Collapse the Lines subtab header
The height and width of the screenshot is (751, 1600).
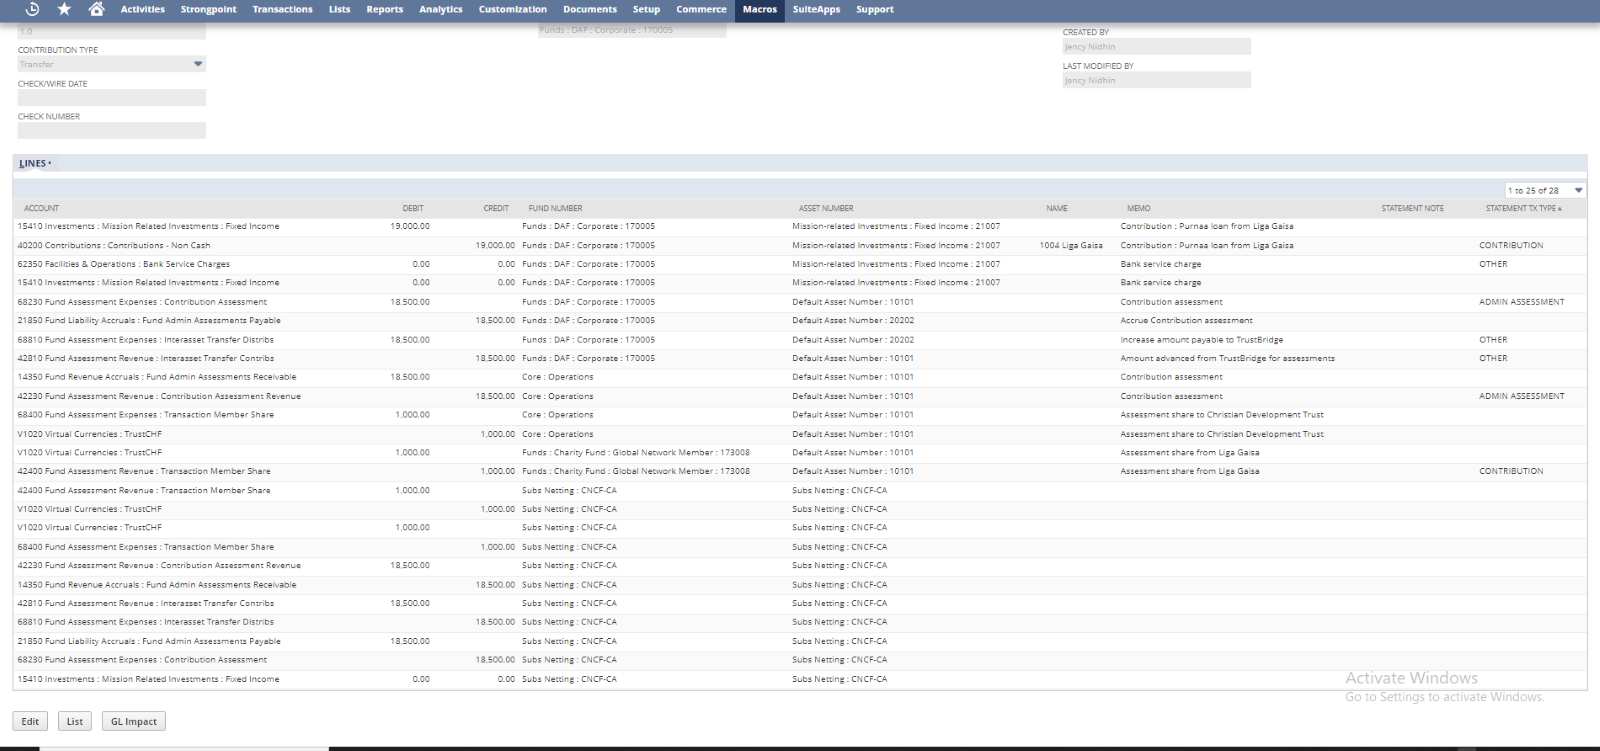click(33, 163)
